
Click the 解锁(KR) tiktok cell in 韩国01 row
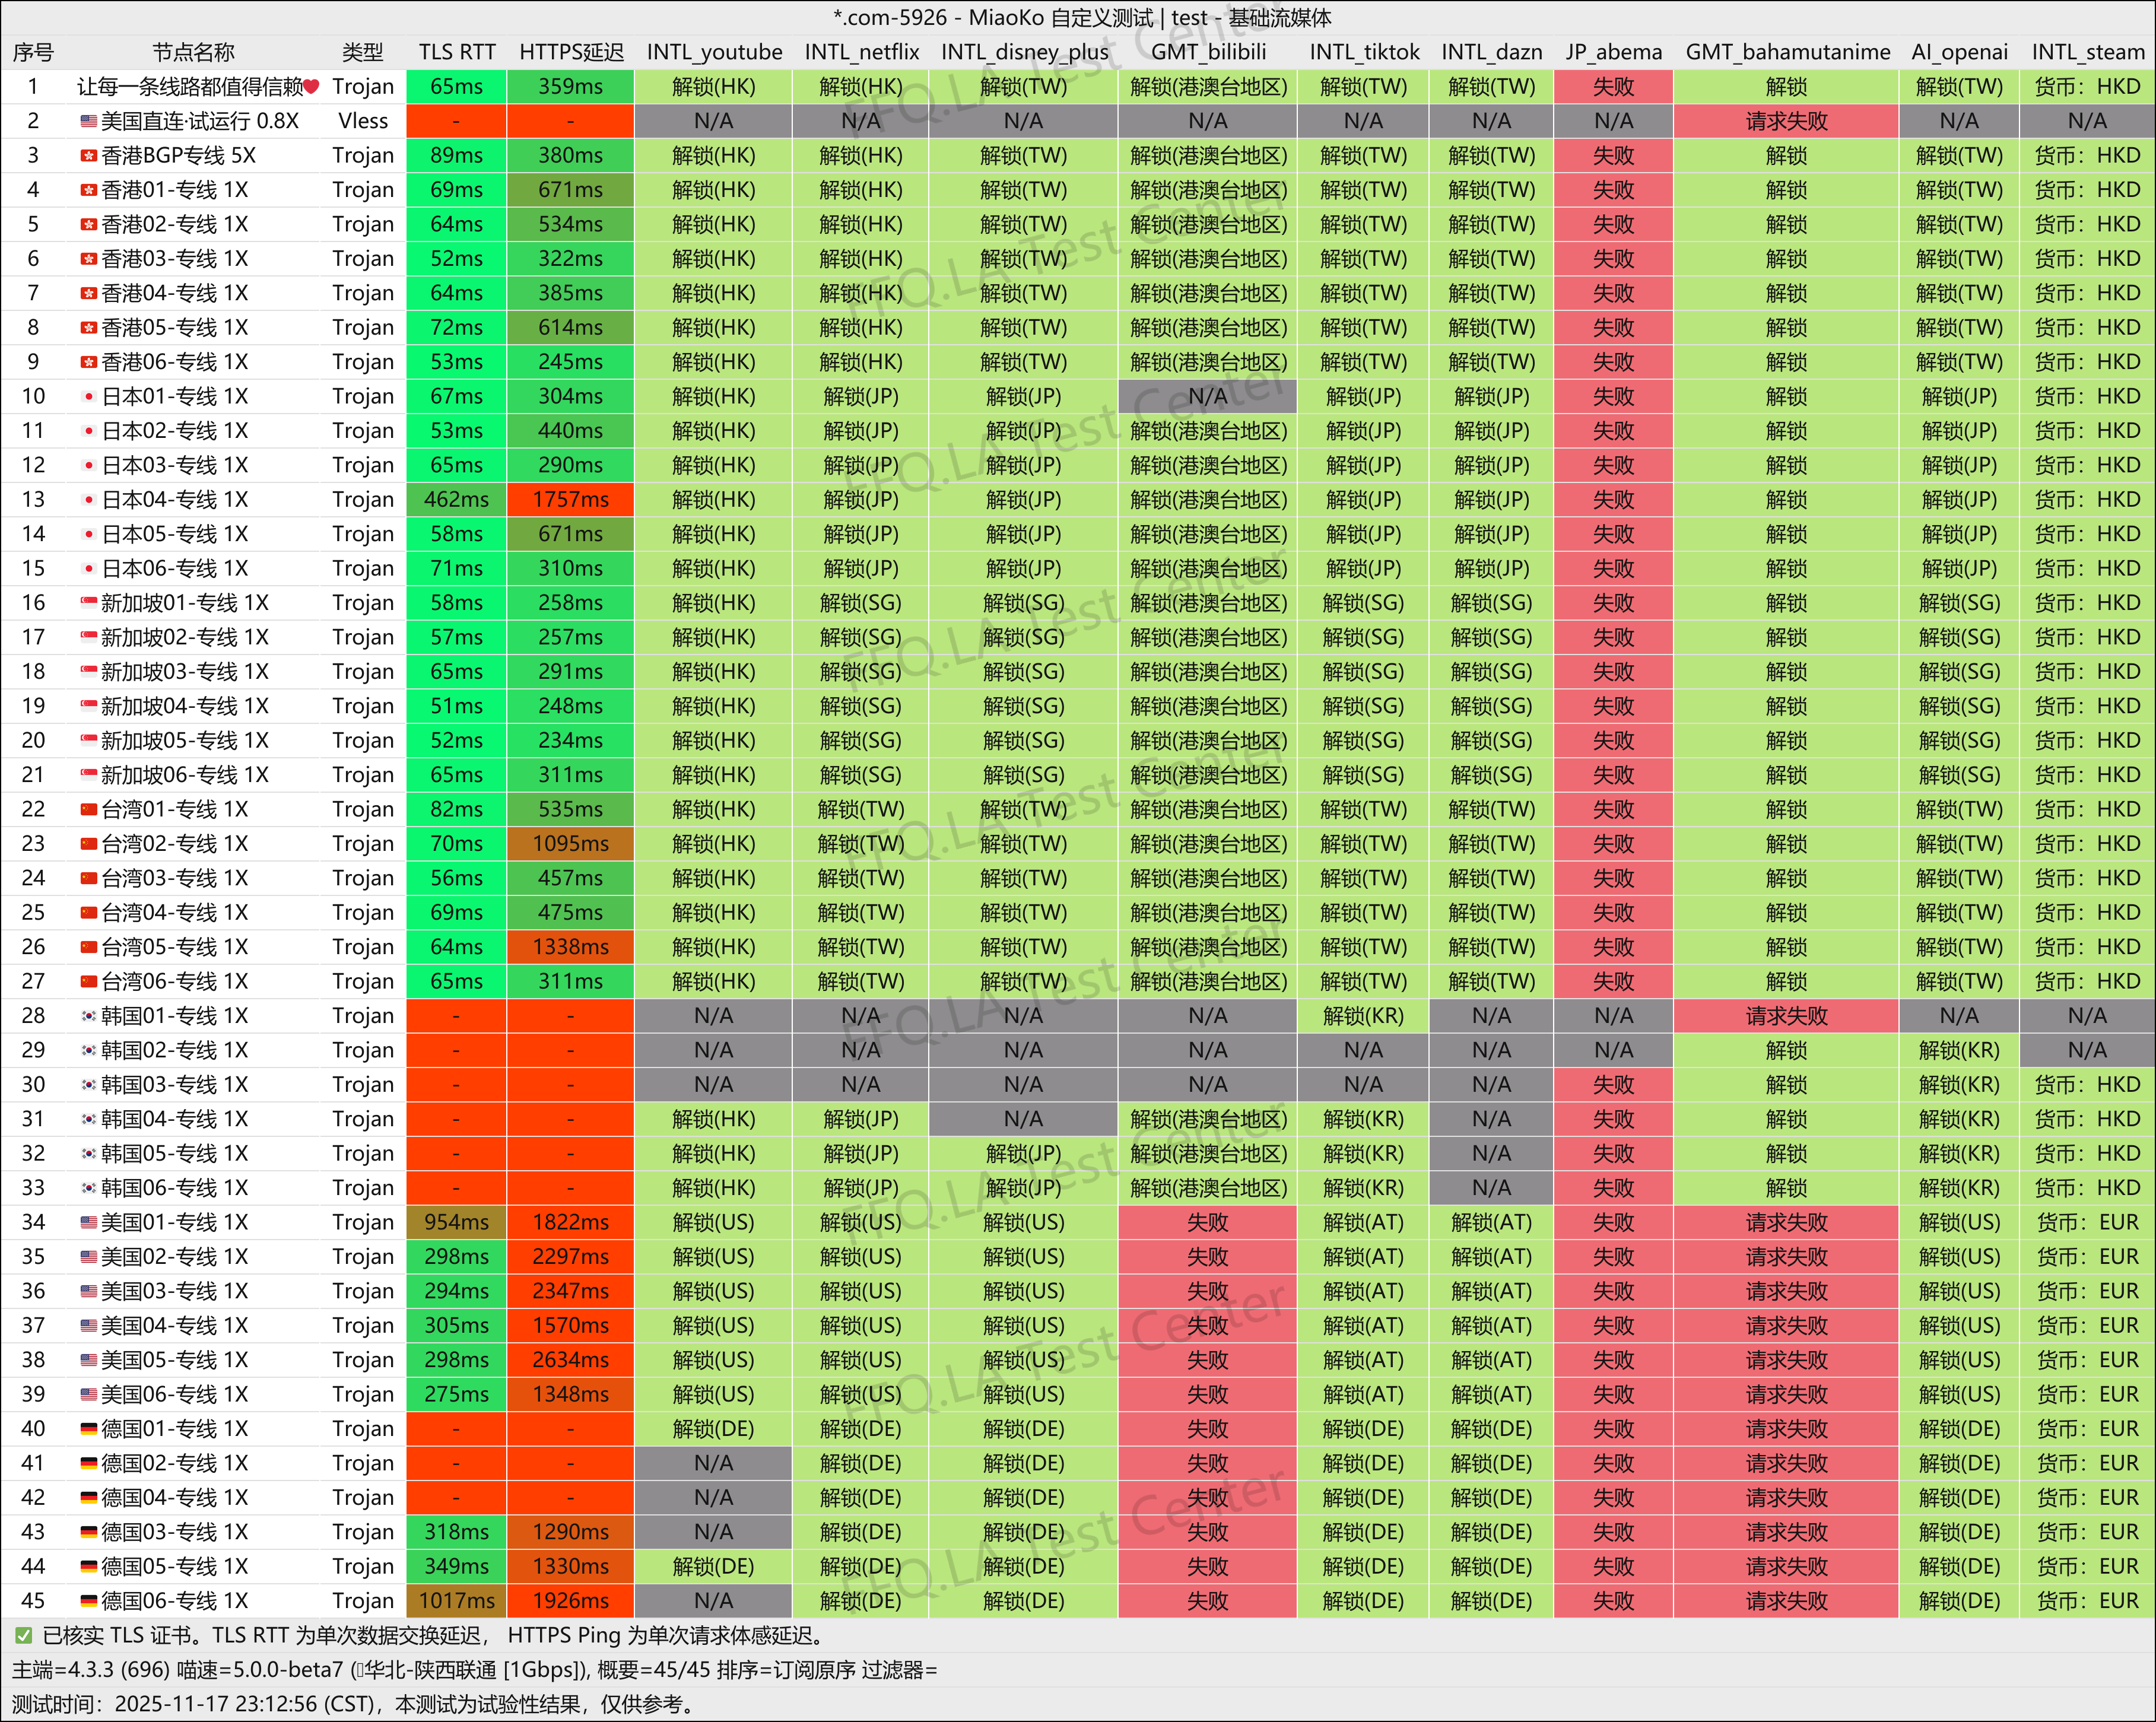coord(1363,1016)
